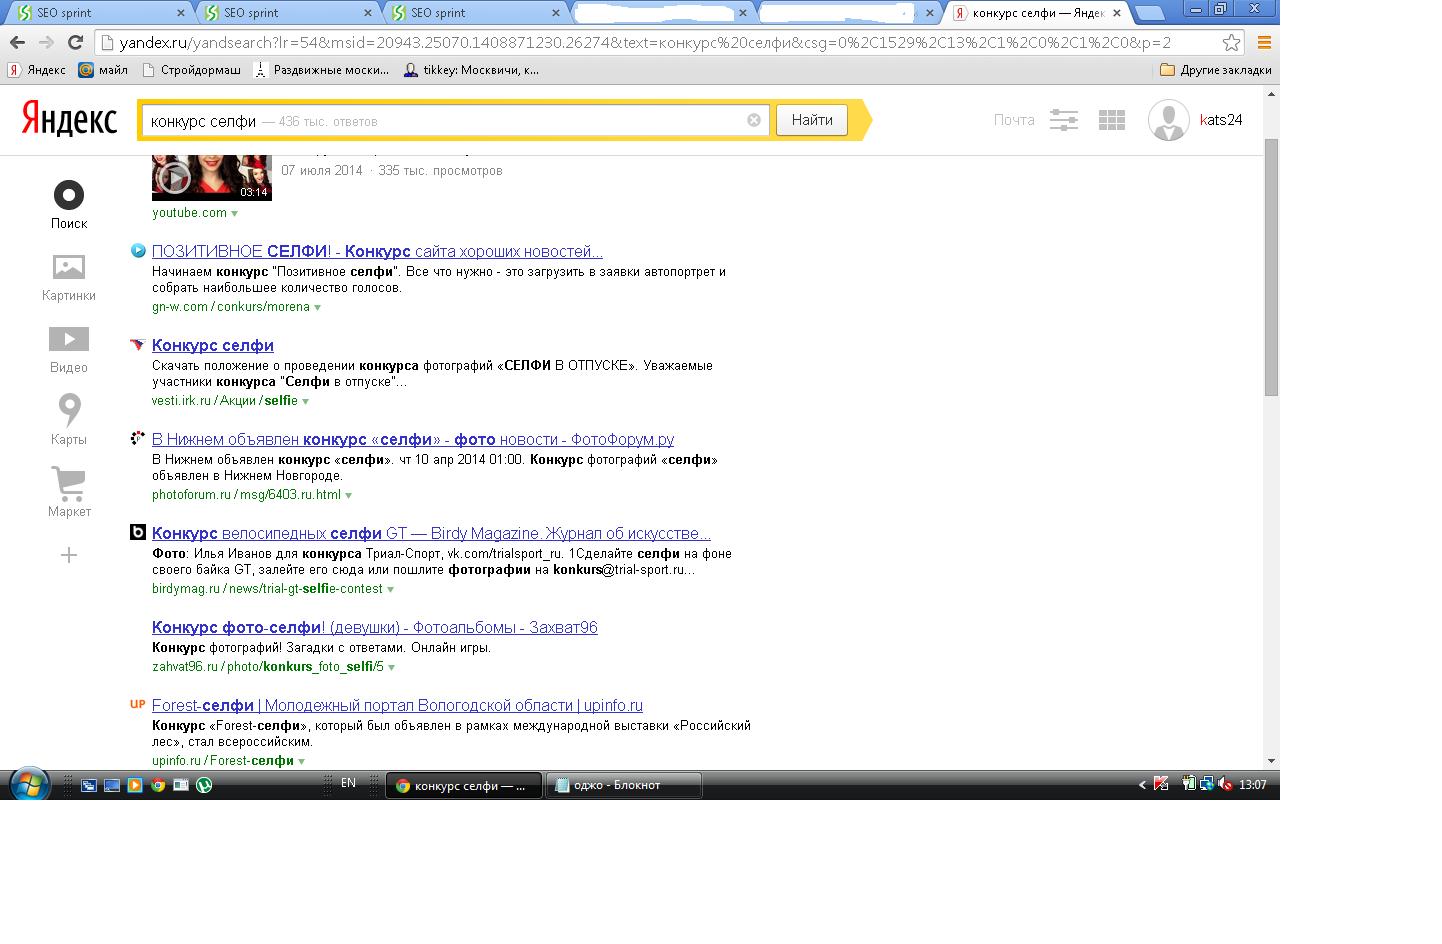Open Карты maps in sidebar

pos(69,420)
